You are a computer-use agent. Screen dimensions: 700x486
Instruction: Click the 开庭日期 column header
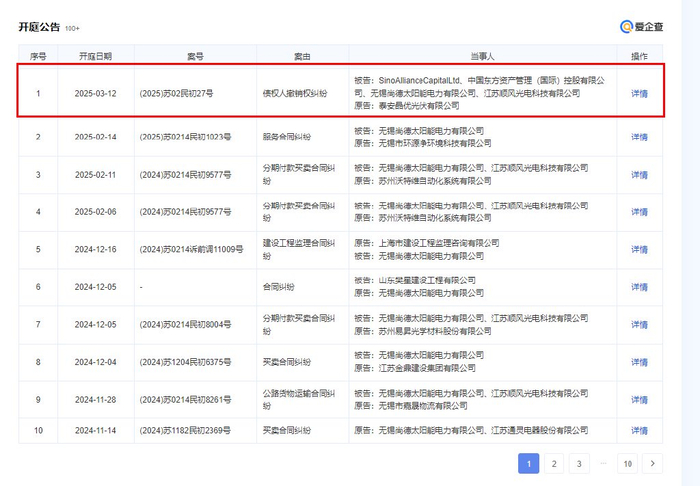(95, 56)
